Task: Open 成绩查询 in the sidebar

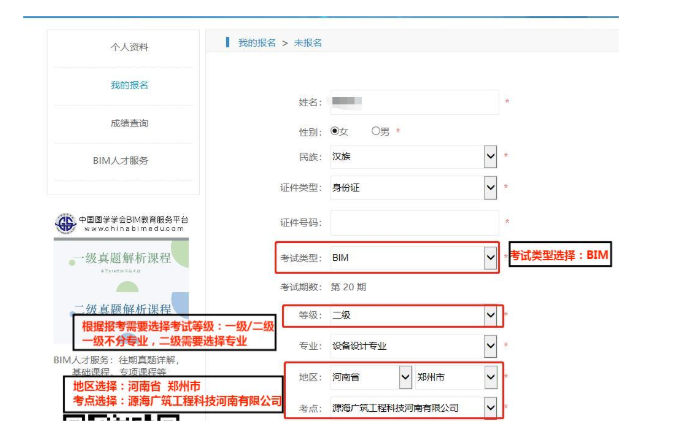Action: [x=129, y=123]
